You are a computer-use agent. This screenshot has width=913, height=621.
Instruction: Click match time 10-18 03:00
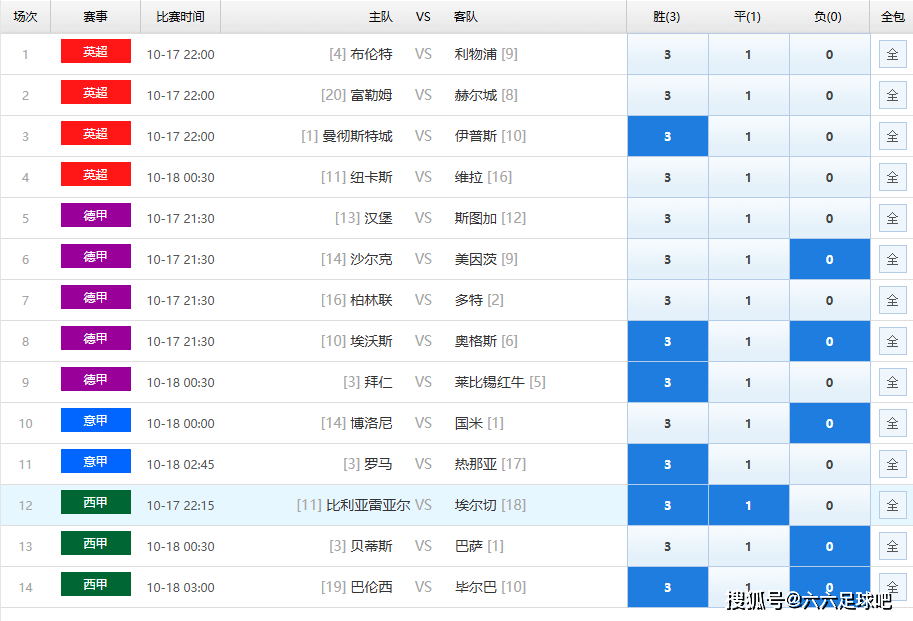[181, 588]
